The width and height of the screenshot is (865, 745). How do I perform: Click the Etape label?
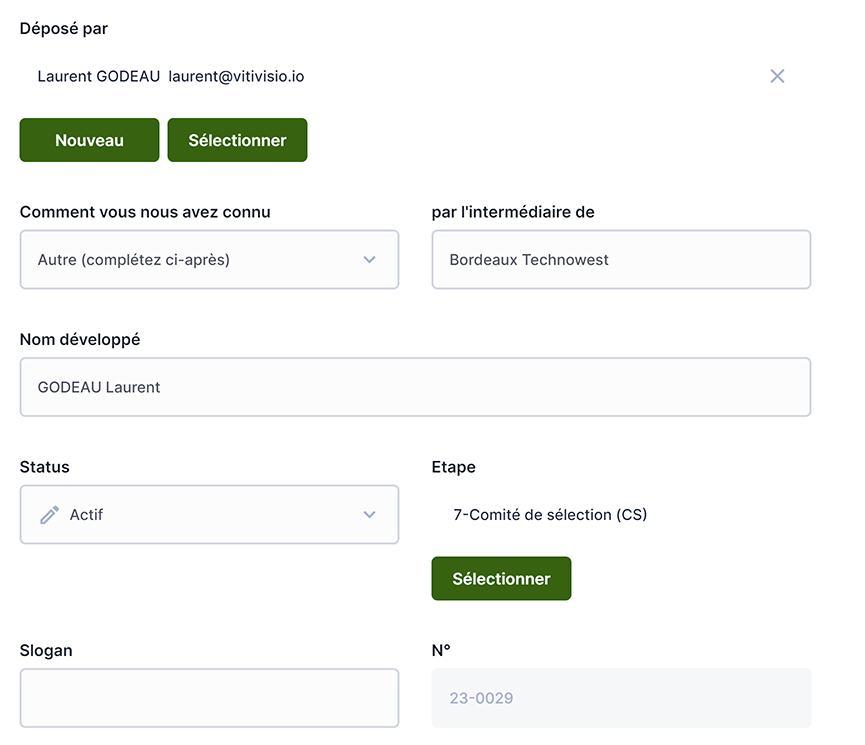coord(453,467)
